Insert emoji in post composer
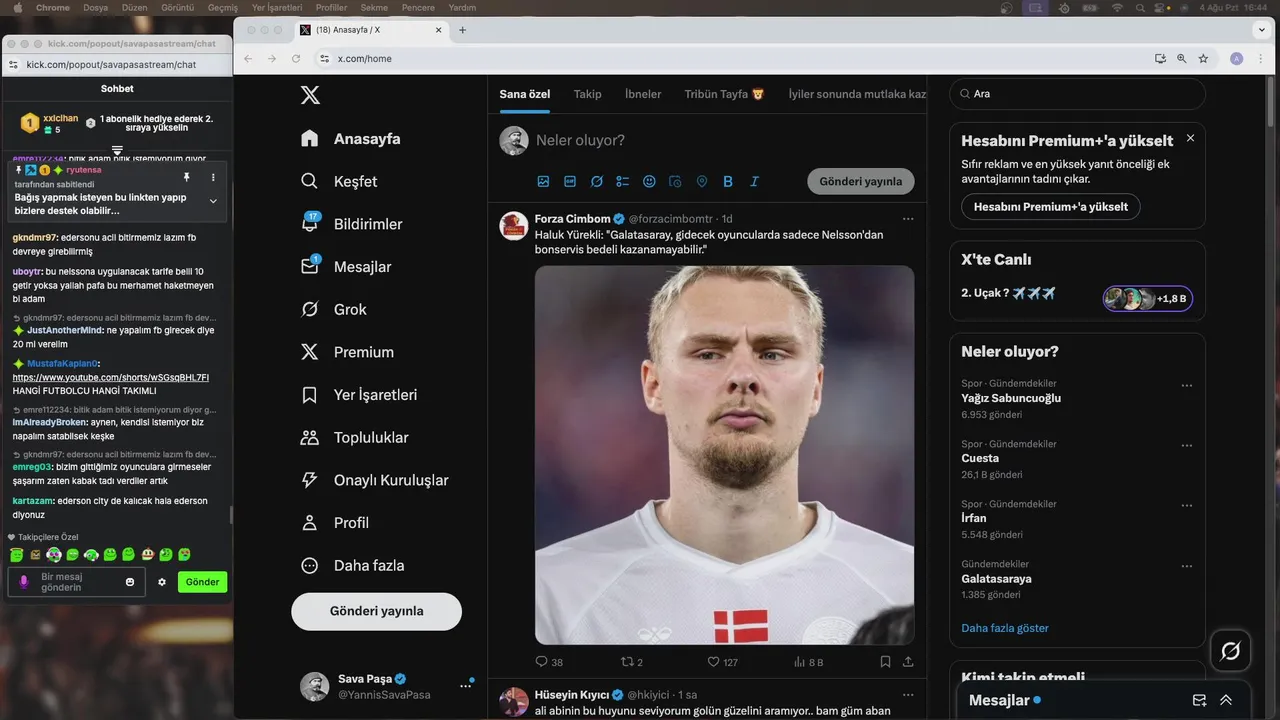Image resolution: width=1280 pixels, height=720 pixels. pyautogui.click(x=649, y=181)
